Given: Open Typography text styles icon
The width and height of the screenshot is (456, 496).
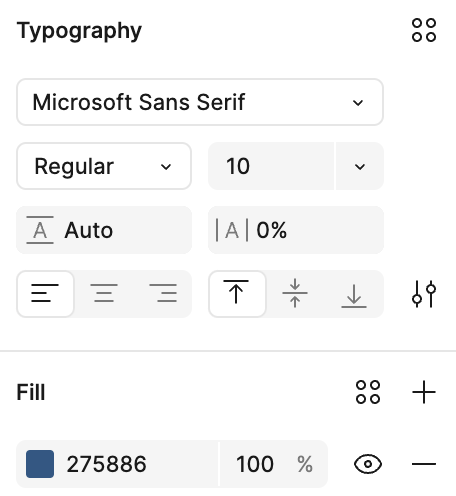Looking at the screenshot, I should [x=424, y=30].
